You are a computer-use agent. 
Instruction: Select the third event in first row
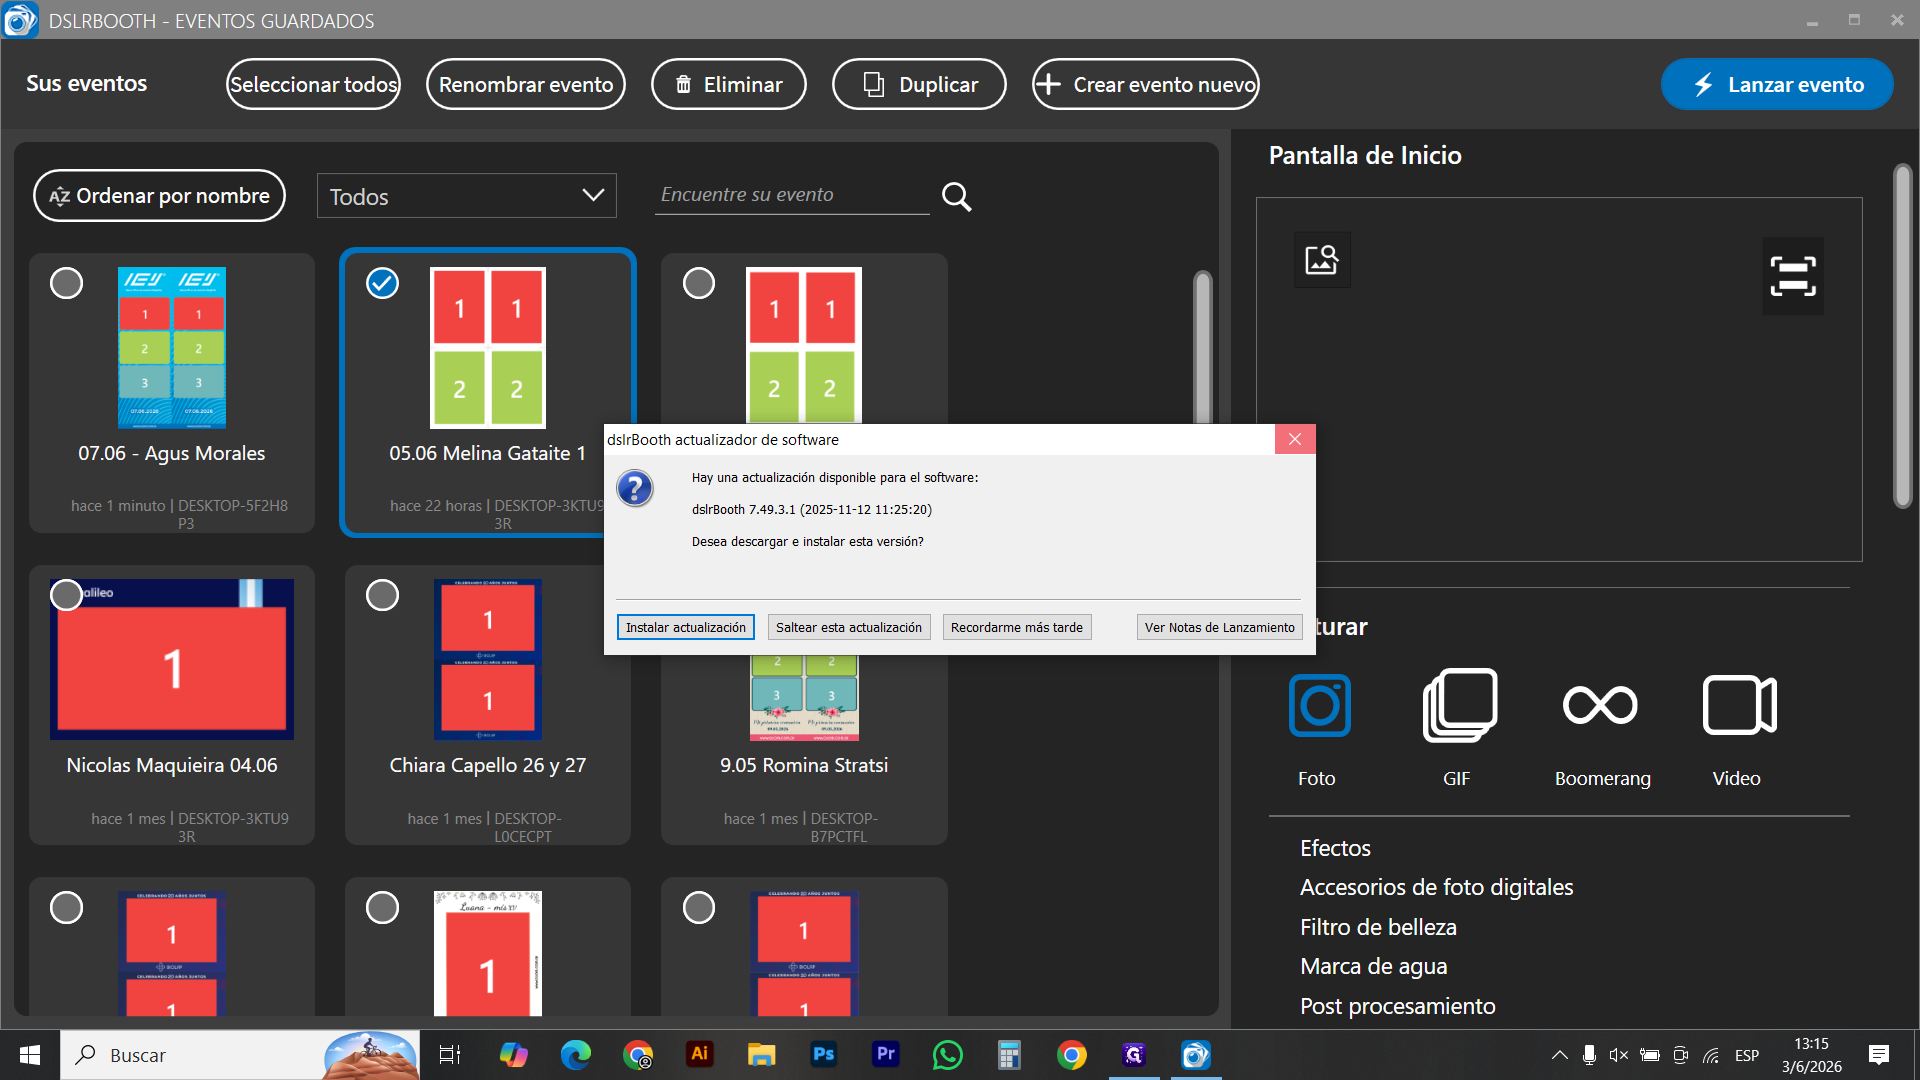(x=699, y=283)
